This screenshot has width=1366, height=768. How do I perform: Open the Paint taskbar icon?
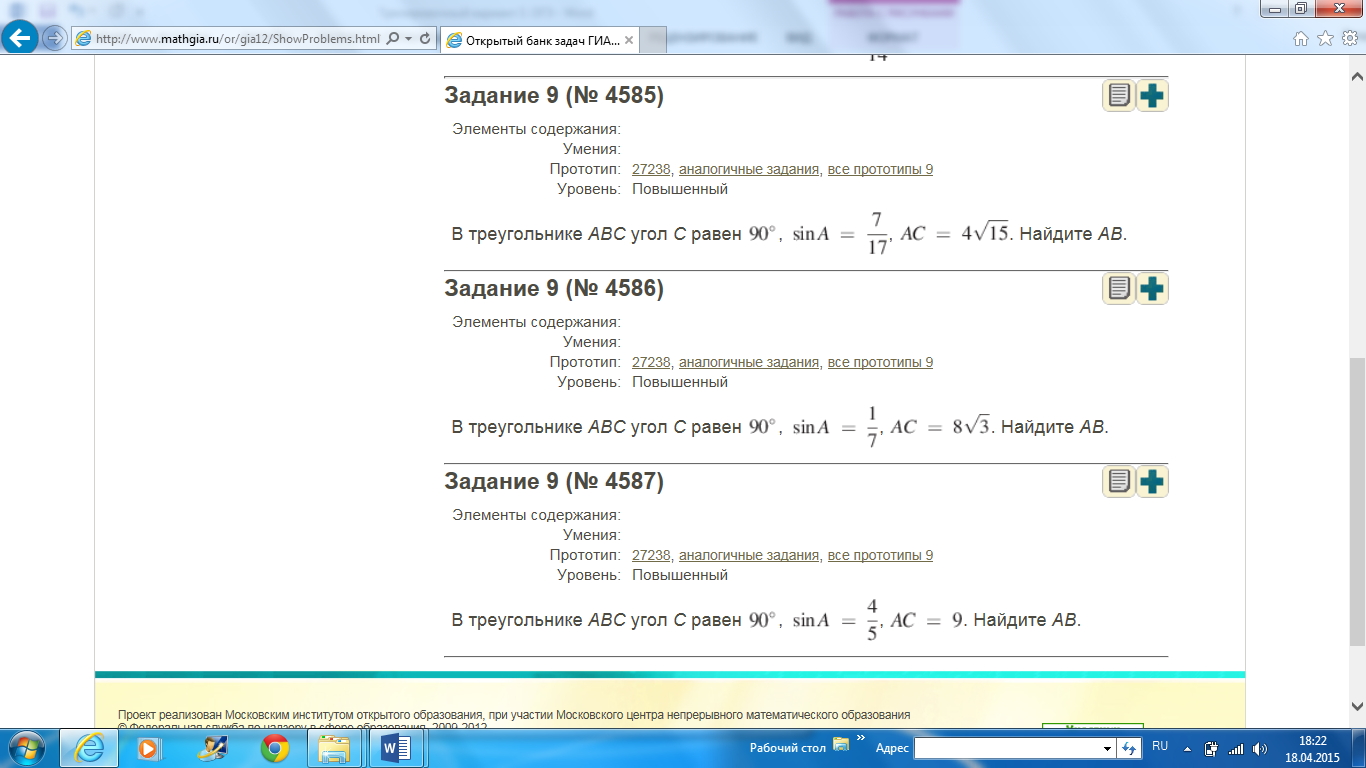point(213,748)
